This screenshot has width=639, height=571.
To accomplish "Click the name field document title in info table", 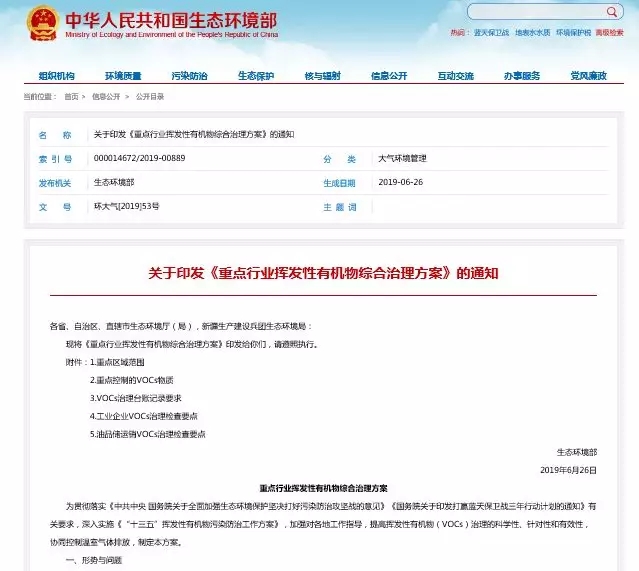I will pyautogui.click(x=194, y=134).
